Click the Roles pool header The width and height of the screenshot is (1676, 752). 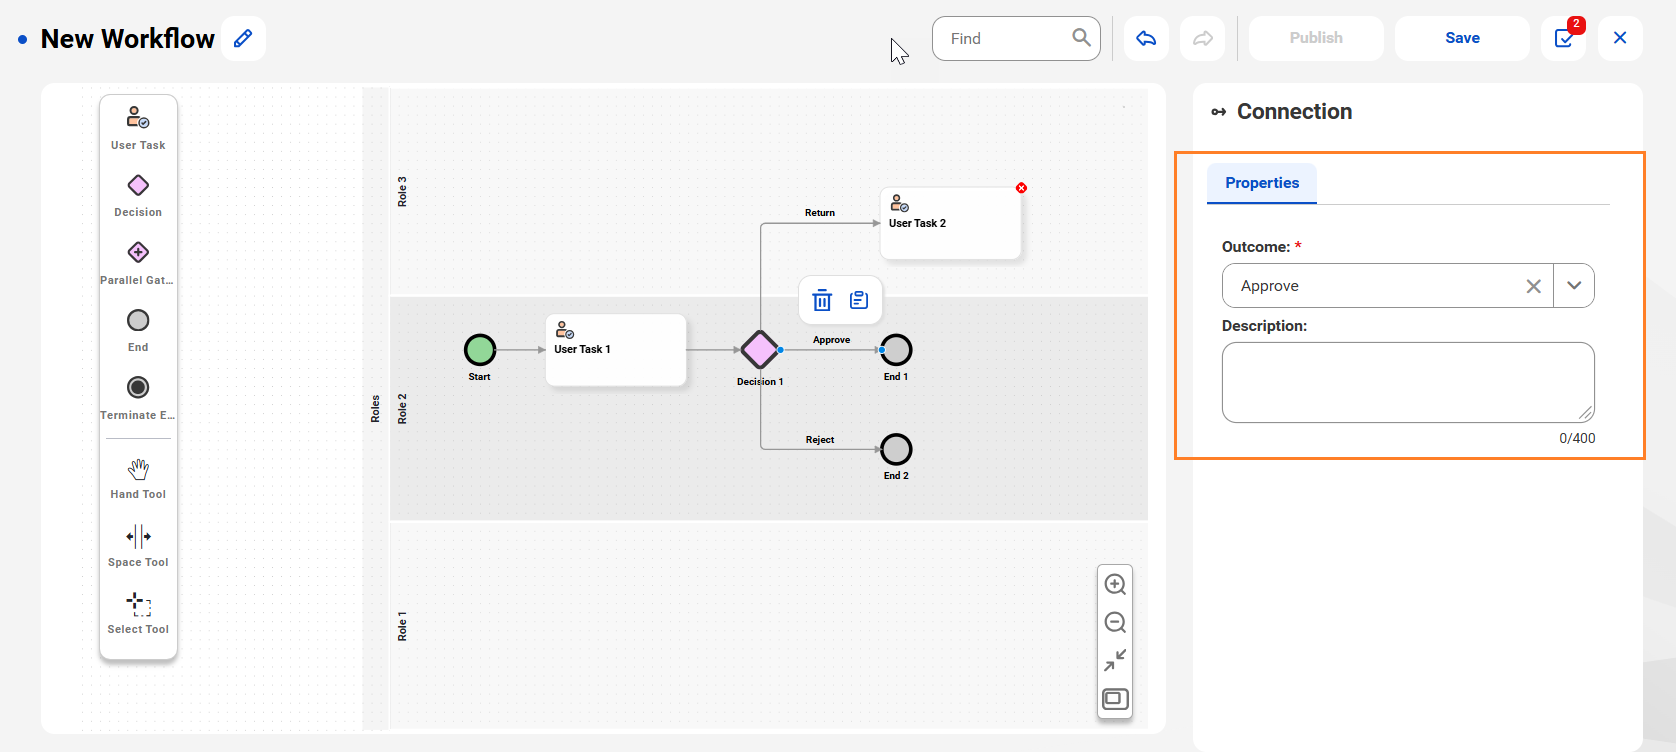click(x=376, y=409)
